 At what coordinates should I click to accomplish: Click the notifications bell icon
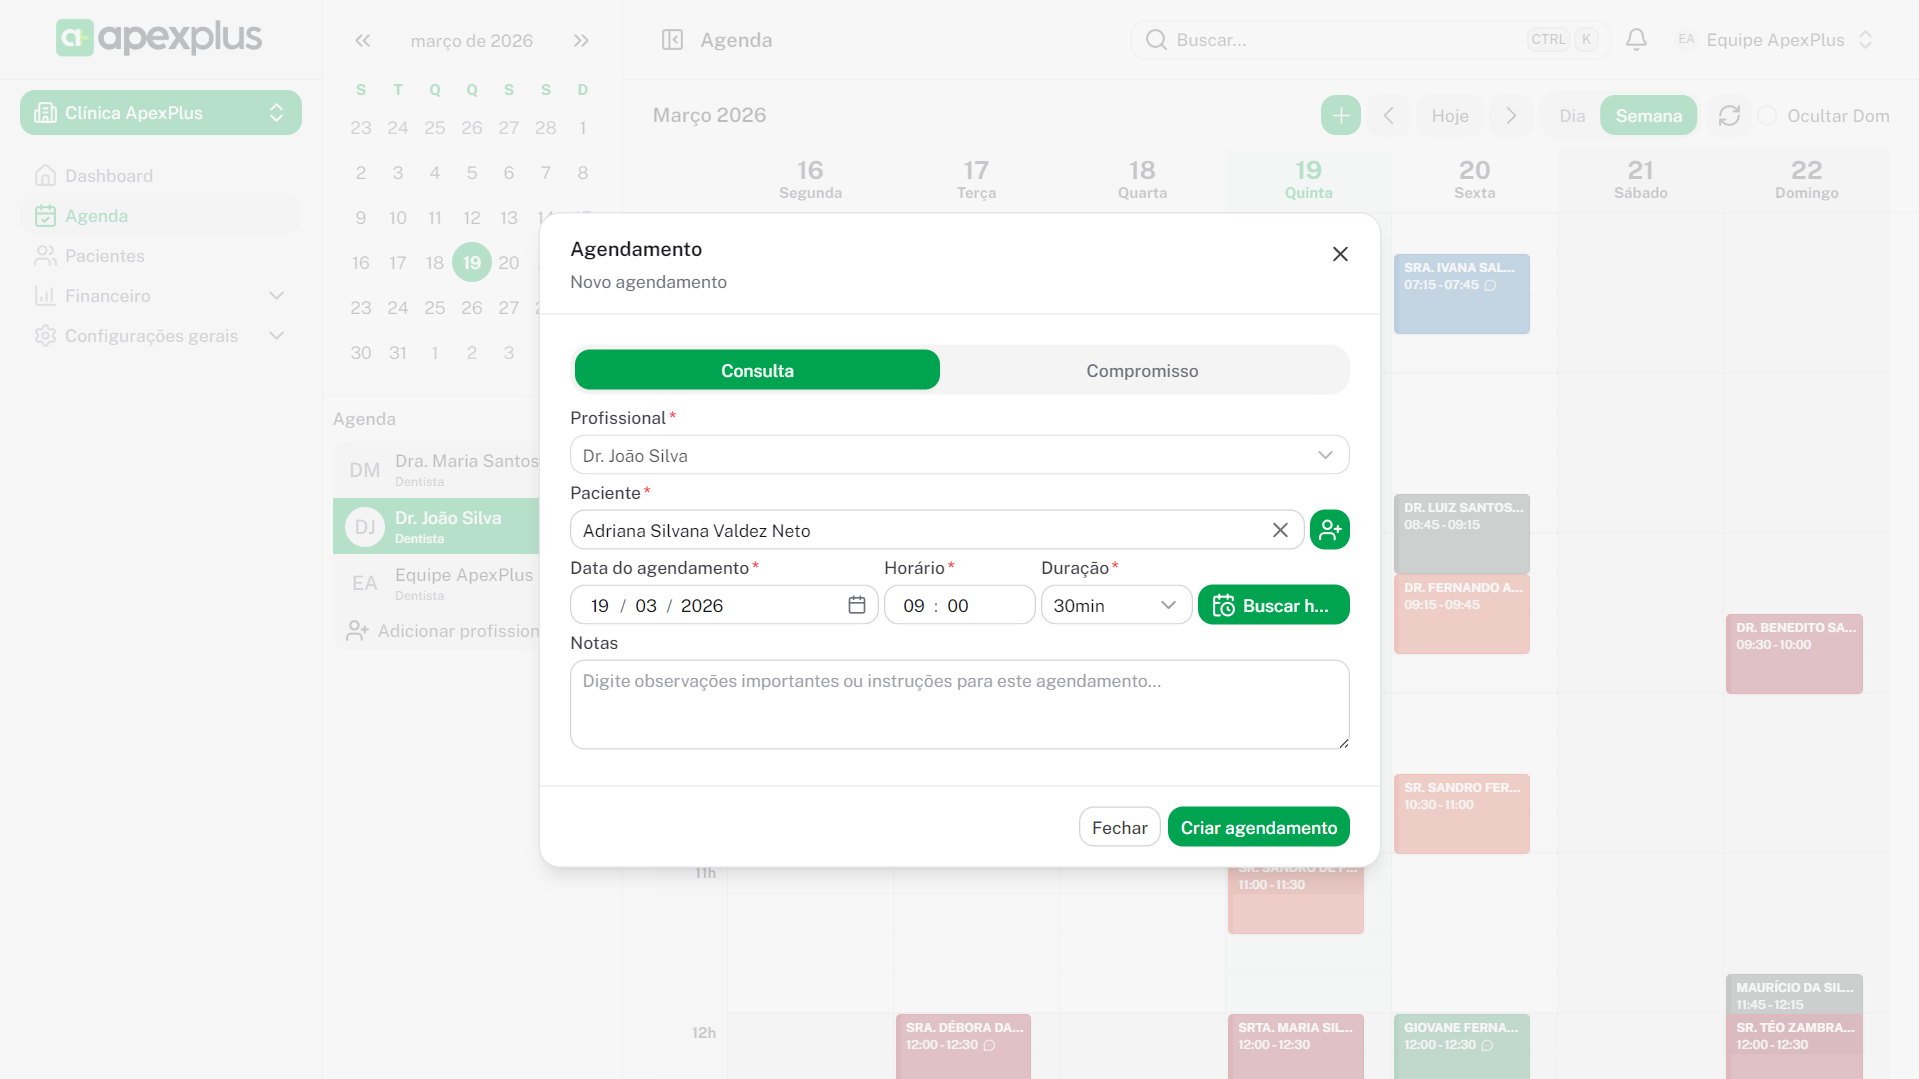coord(1636,40)
